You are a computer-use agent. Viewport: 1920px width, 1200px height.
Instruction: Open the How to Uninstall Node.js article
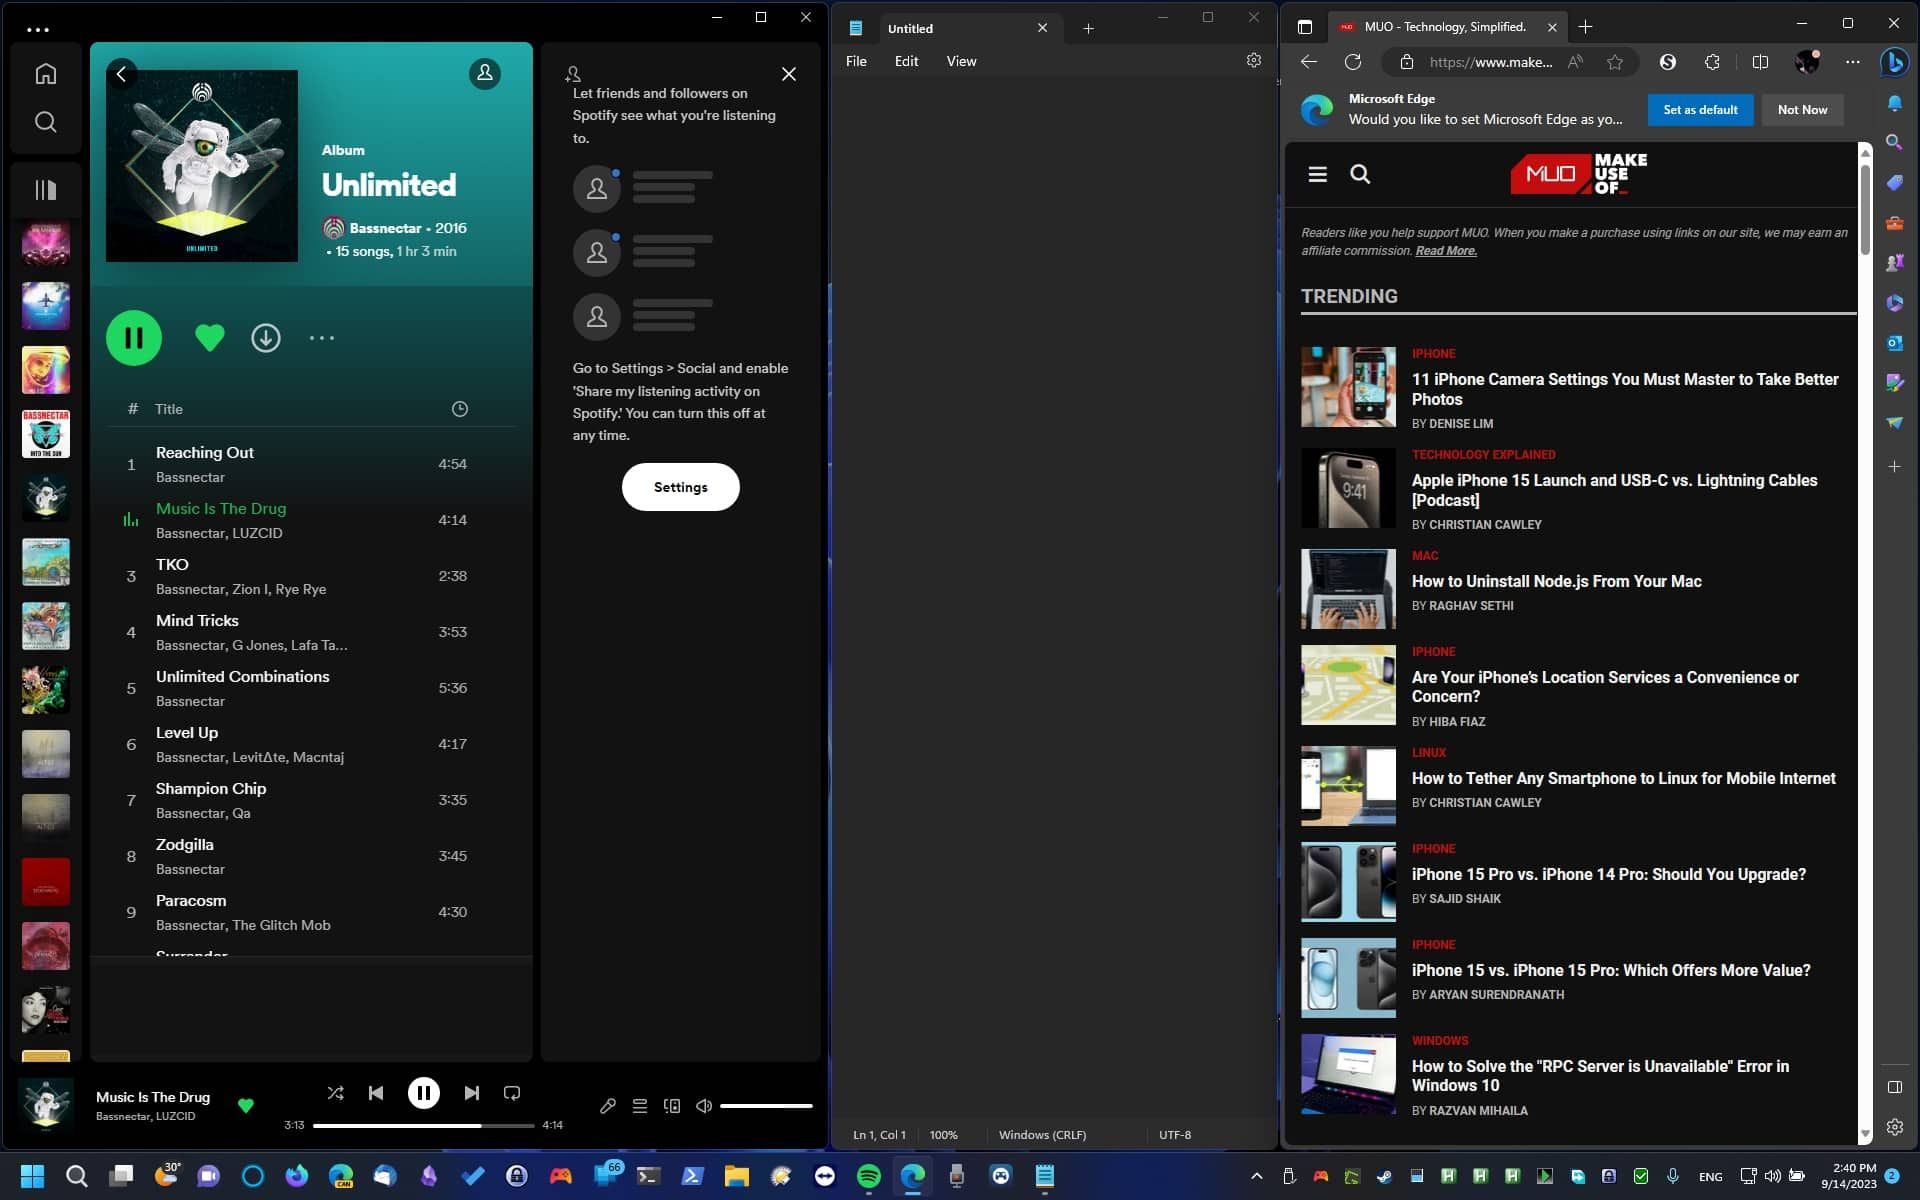pyautogui.click(x=1556, y=581)
